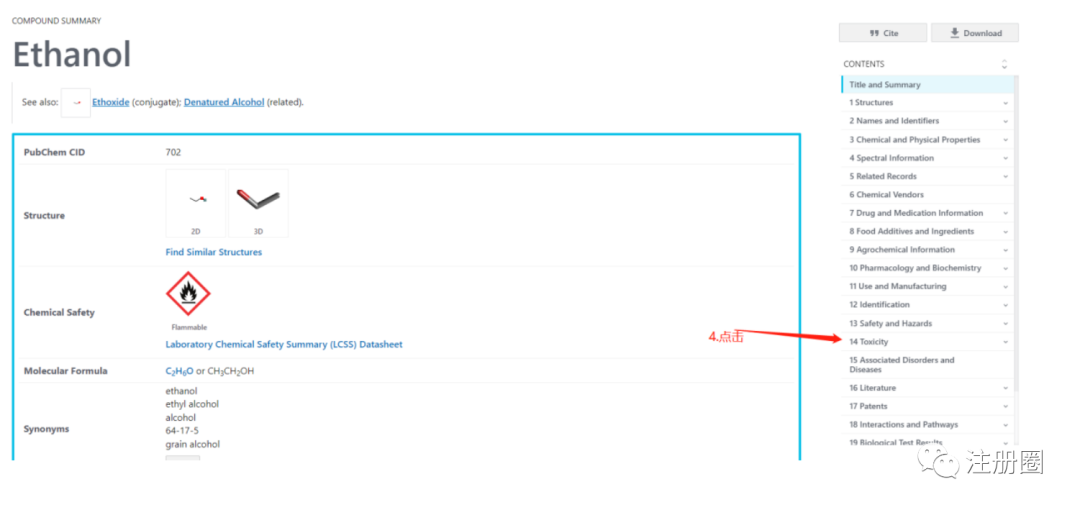Open Laboratory Chemical Safety Summary Datasheet
The width and height of the screenshot is (1080, 510).
click(284, 345)
